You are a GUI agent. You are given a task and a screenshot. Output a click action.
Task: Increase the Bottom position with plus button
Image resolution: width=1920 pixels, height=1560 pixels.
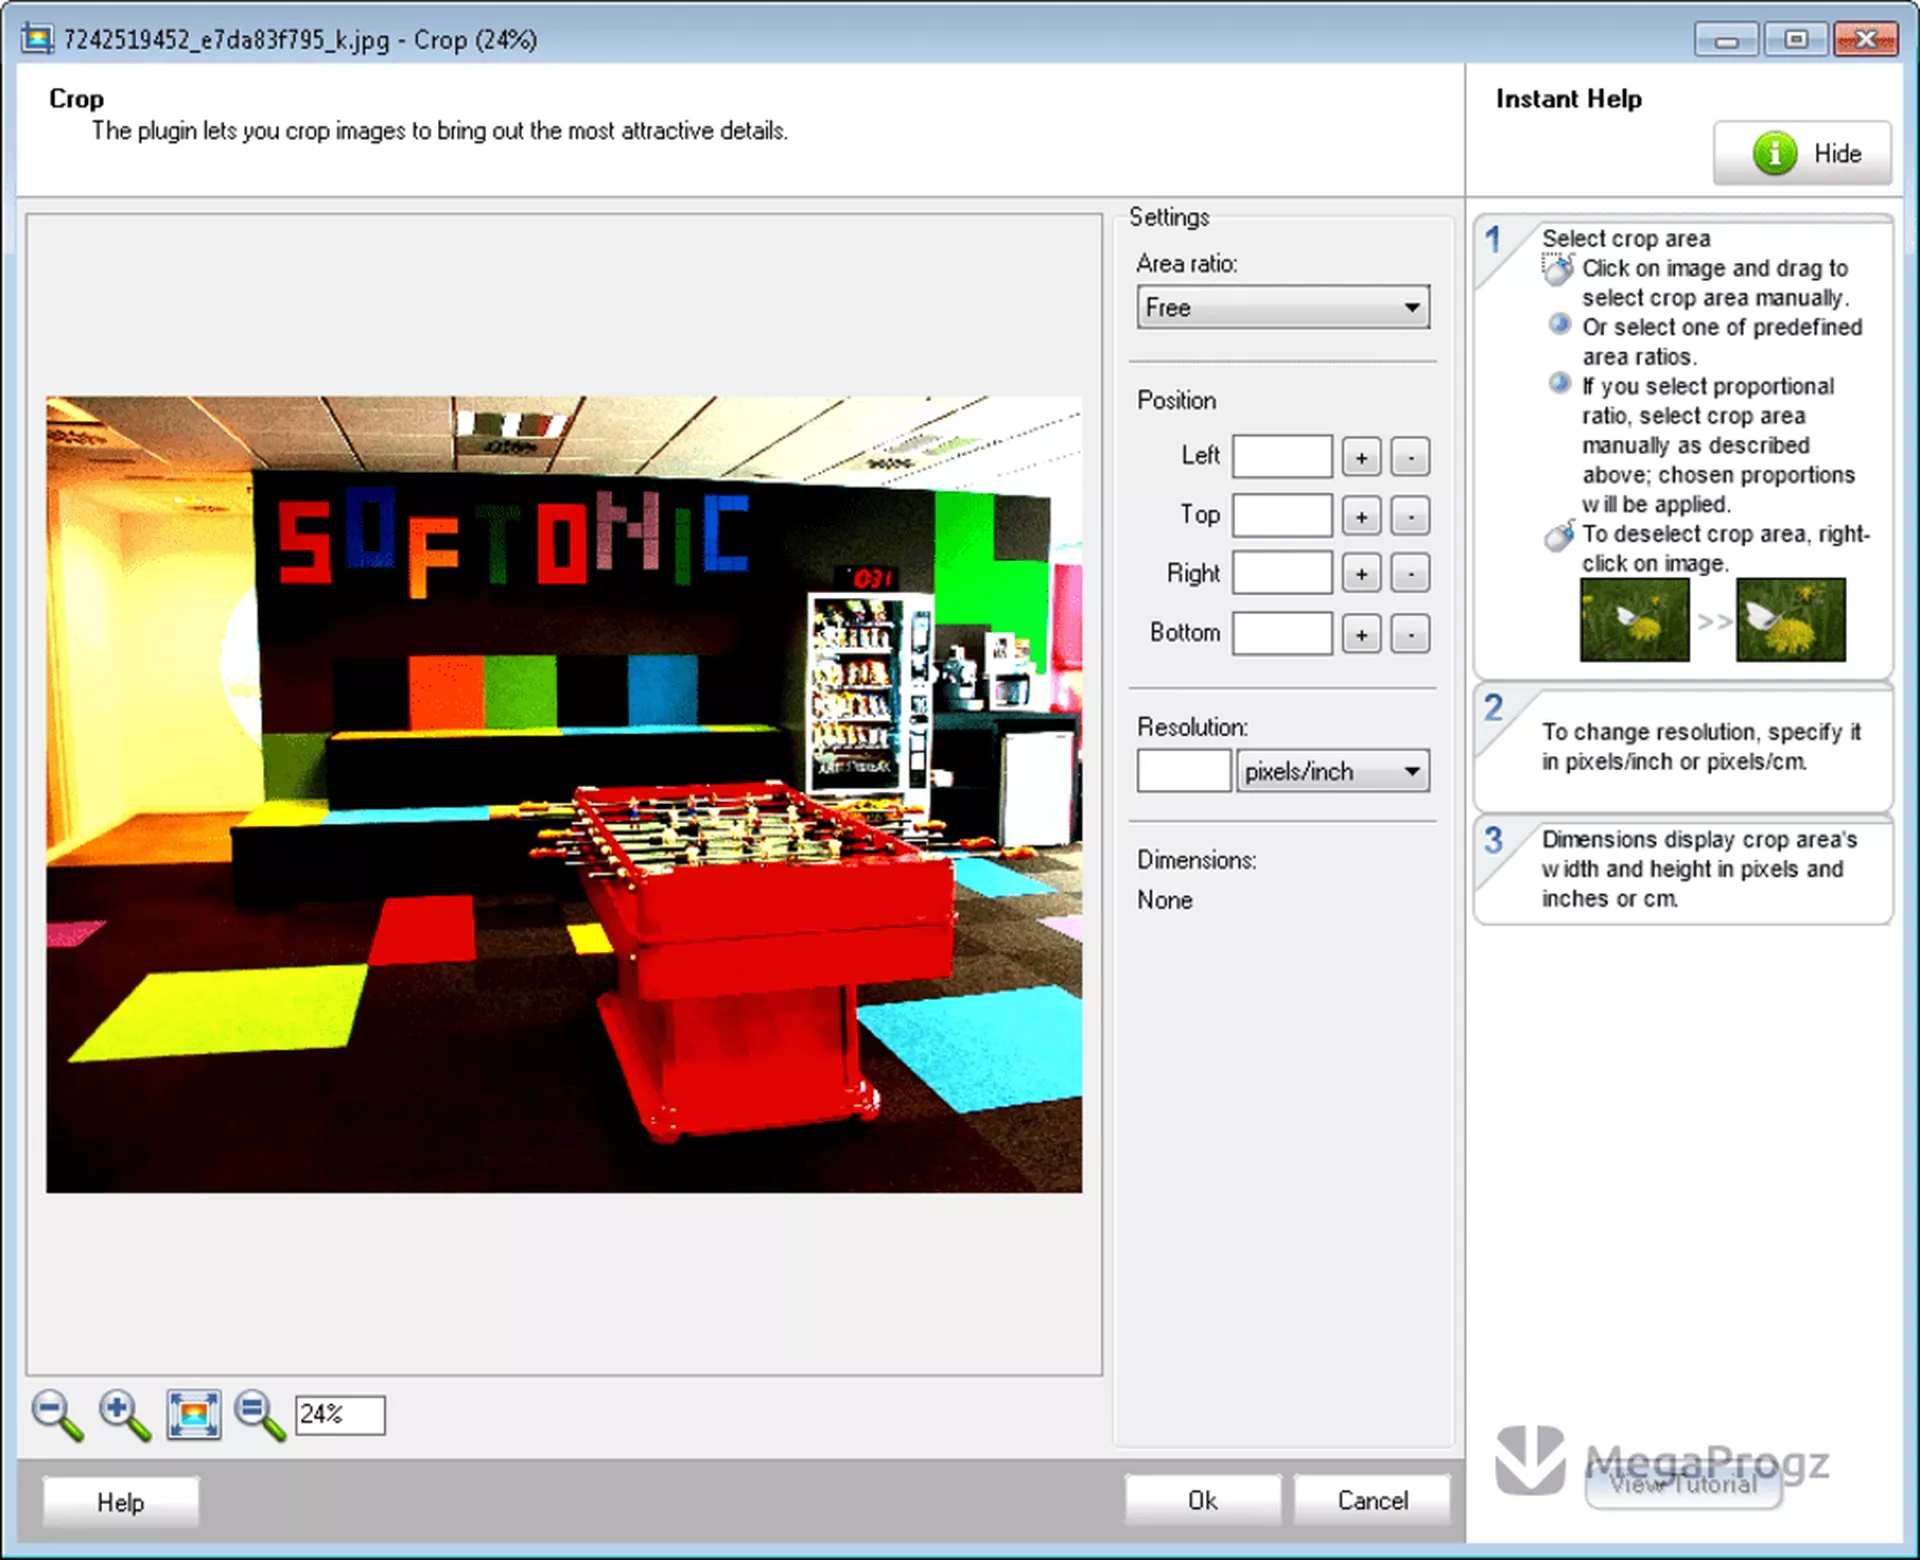tap(1361, 634)
